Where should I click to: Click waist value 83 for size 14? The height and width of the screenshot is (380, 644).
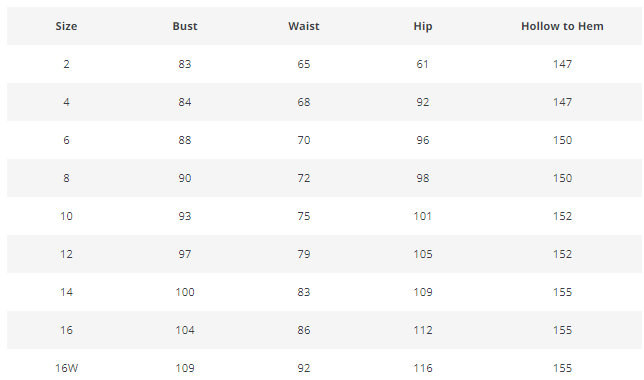point(304,292)
